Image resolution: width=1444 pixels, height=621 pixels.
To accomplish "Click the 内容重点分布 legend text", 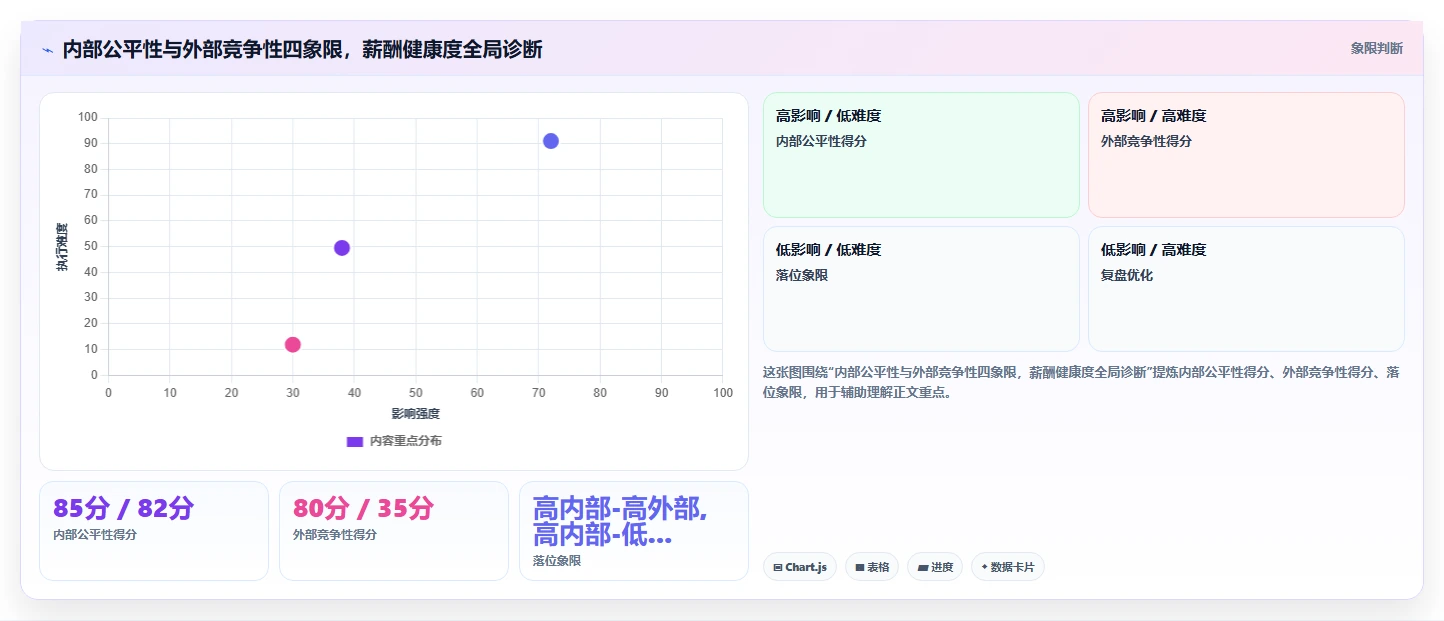I will pyautogui.click(x=405, y=441).
